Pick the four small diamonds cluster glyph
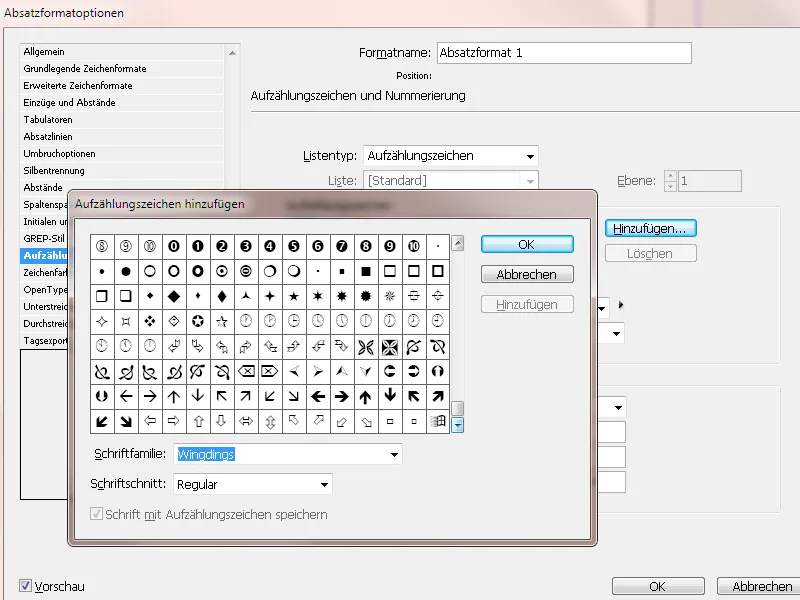800x600 pixels. tap(150, 321)
